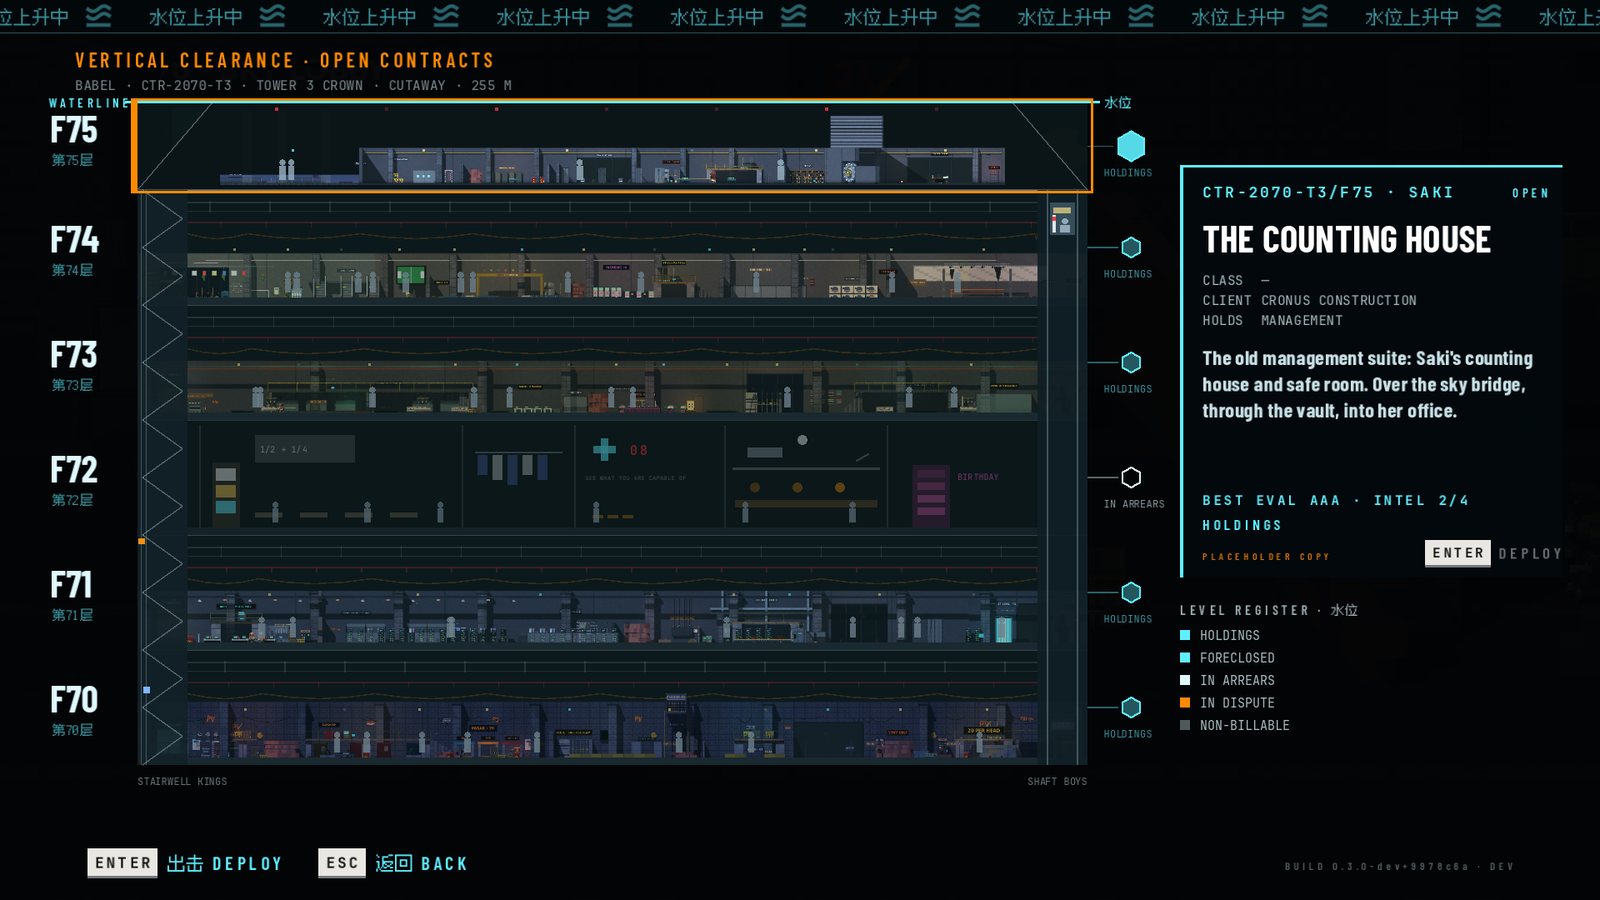This screenshot has height=900, width=1600.
Task: Choose floor label F74
Action: (x=74, y=240)
